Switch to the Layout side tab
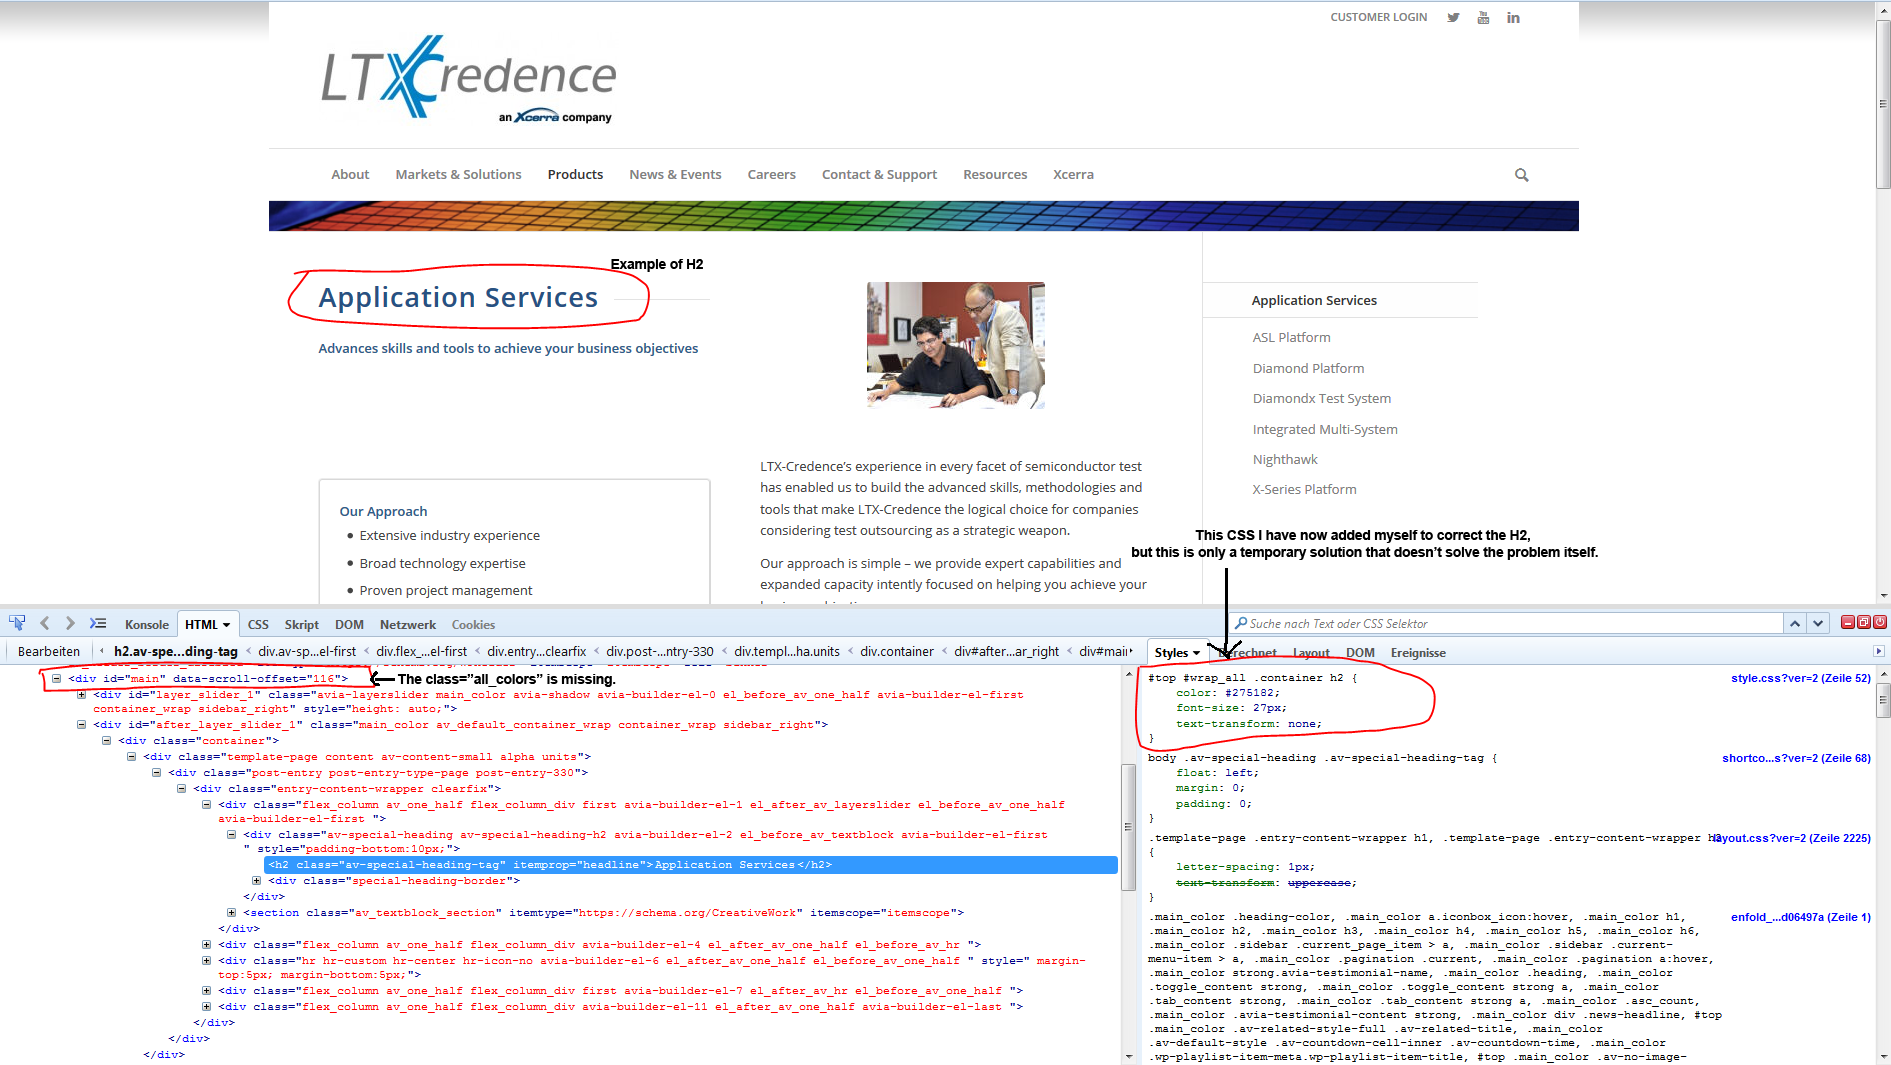The height and width of the screenshot is (1065, 1891). (1311, 652)
